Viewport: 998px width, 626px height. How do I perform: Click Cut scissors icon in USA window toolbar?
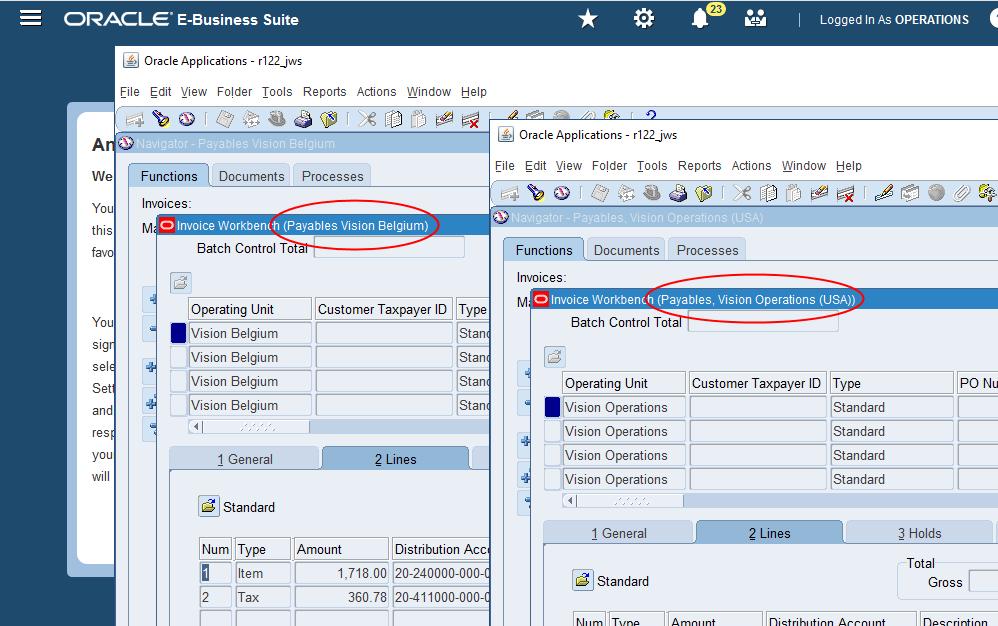pos(742,193)
